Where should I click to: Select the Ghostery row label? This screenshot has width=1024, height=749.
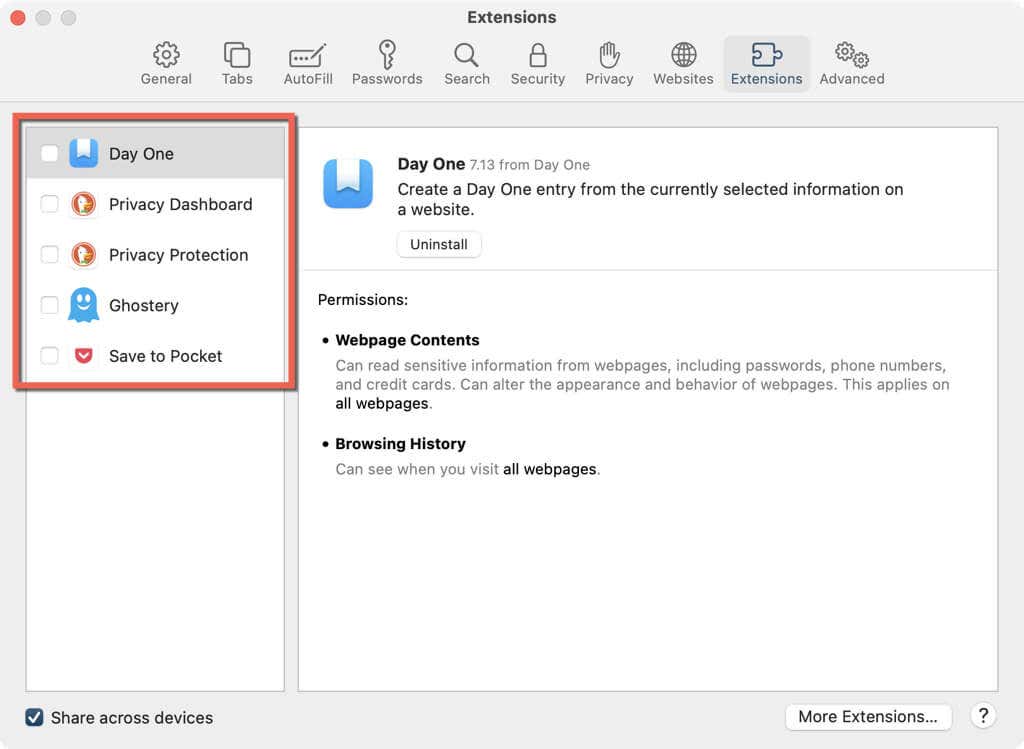tap(144, 306)
